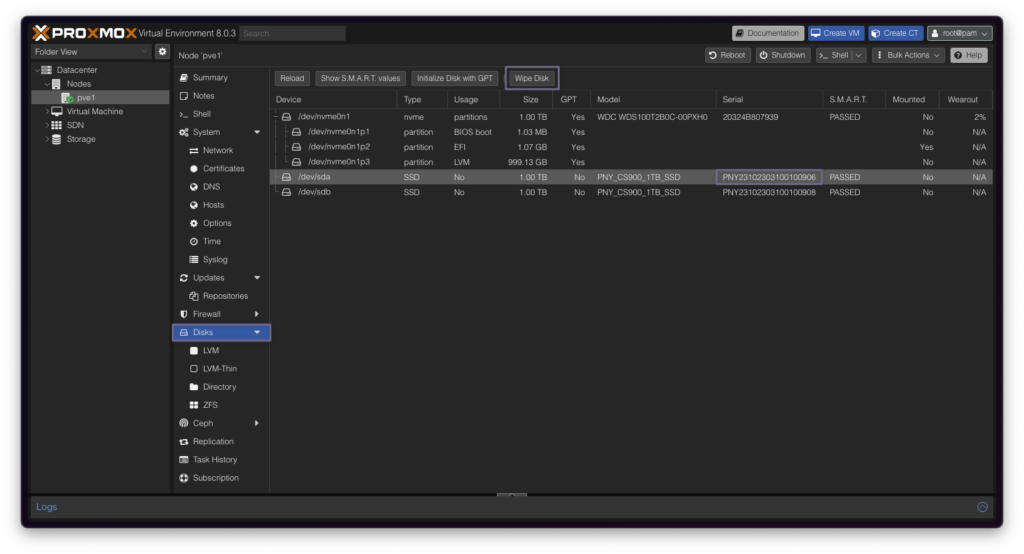The width and height of the screenshot is (1024, 554).
Task: Click the Shutdown button
Action: coord(782,56)
